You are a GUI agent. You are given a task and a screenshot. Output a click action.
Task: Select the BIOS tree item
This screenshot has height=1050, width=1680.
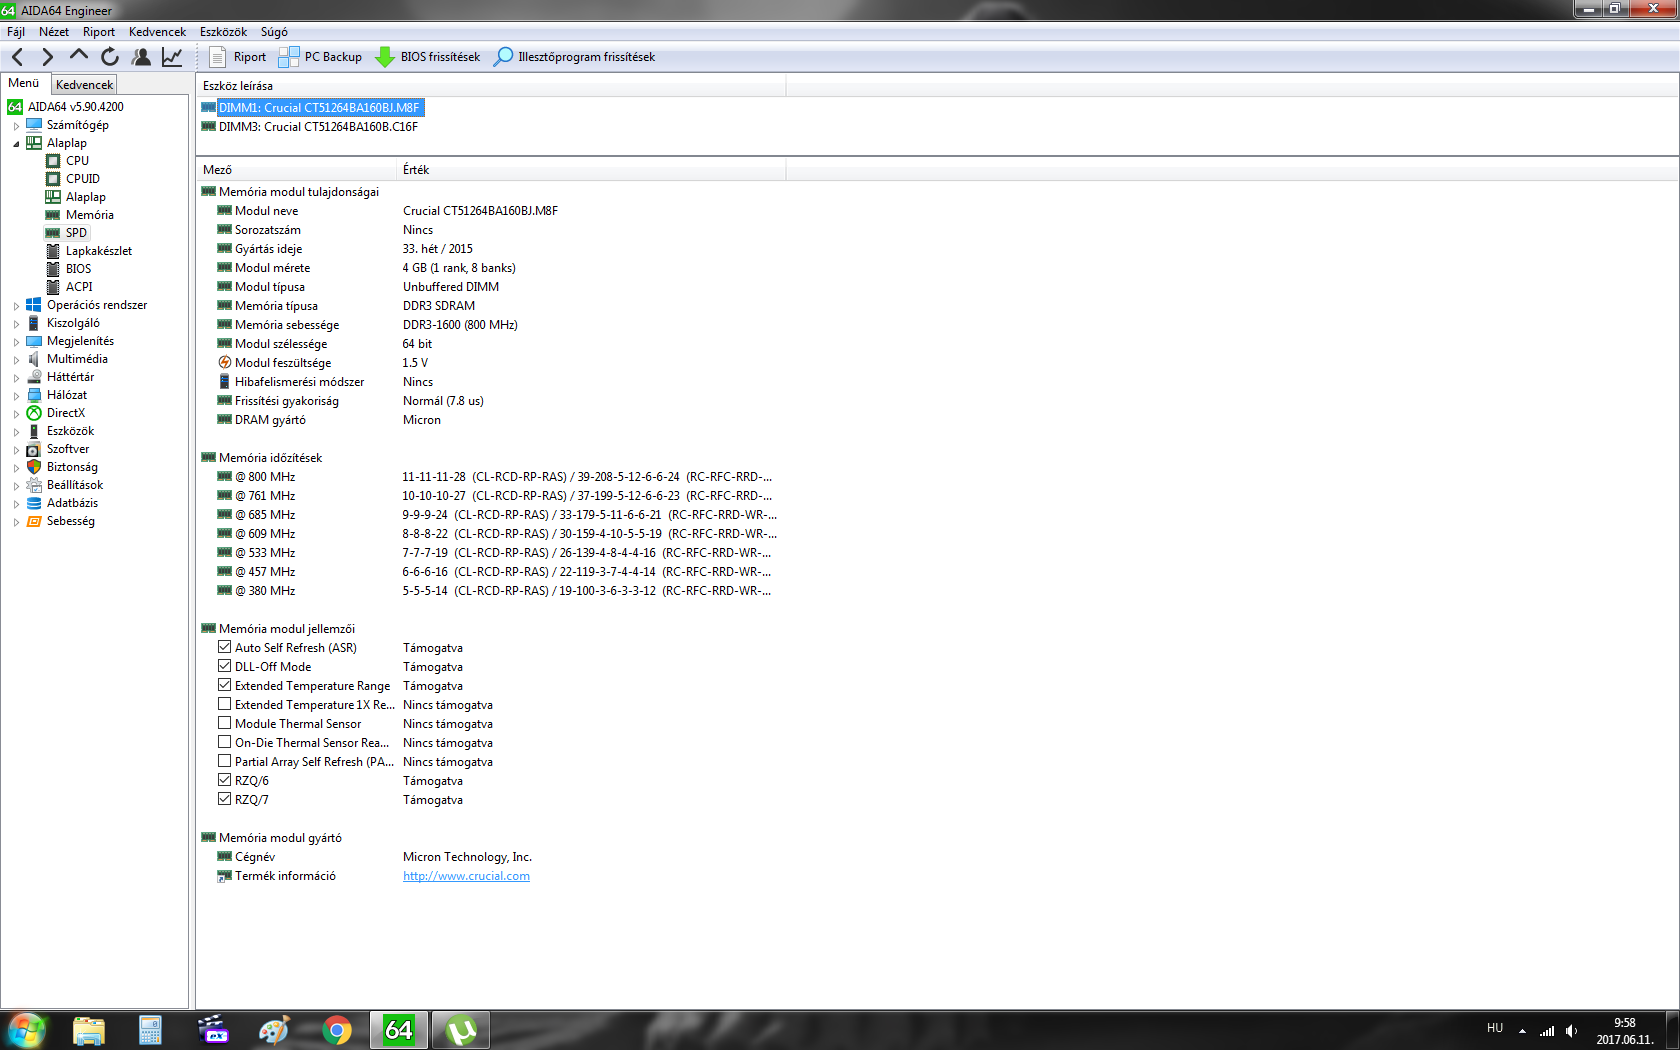78,268
